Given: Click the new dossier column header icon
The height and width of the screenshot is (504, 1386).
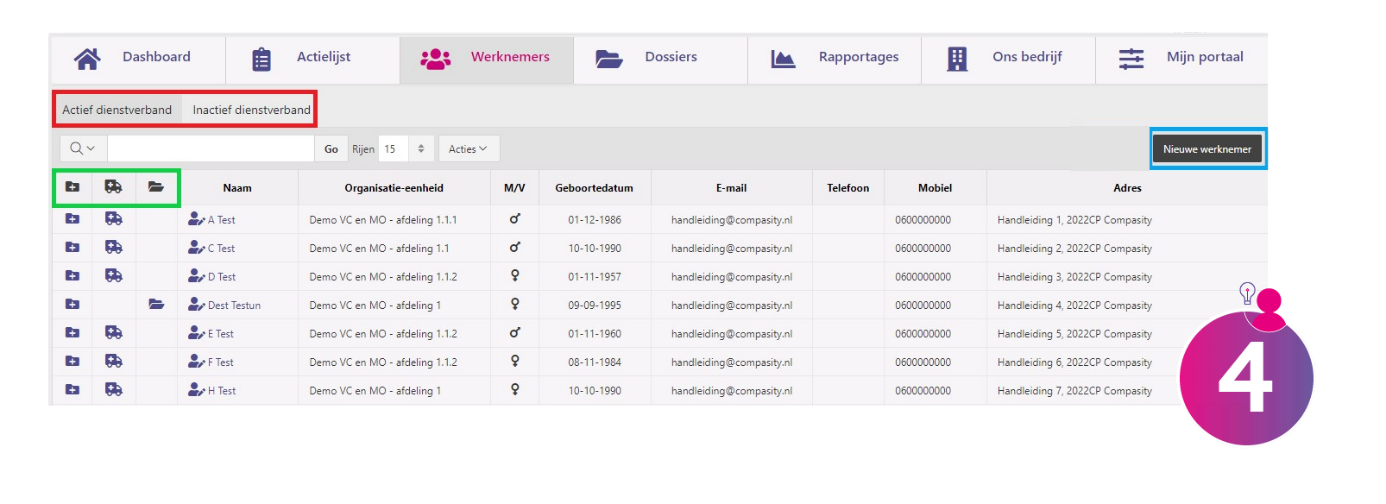Looking at the screenshot, I should click(72, 187).
